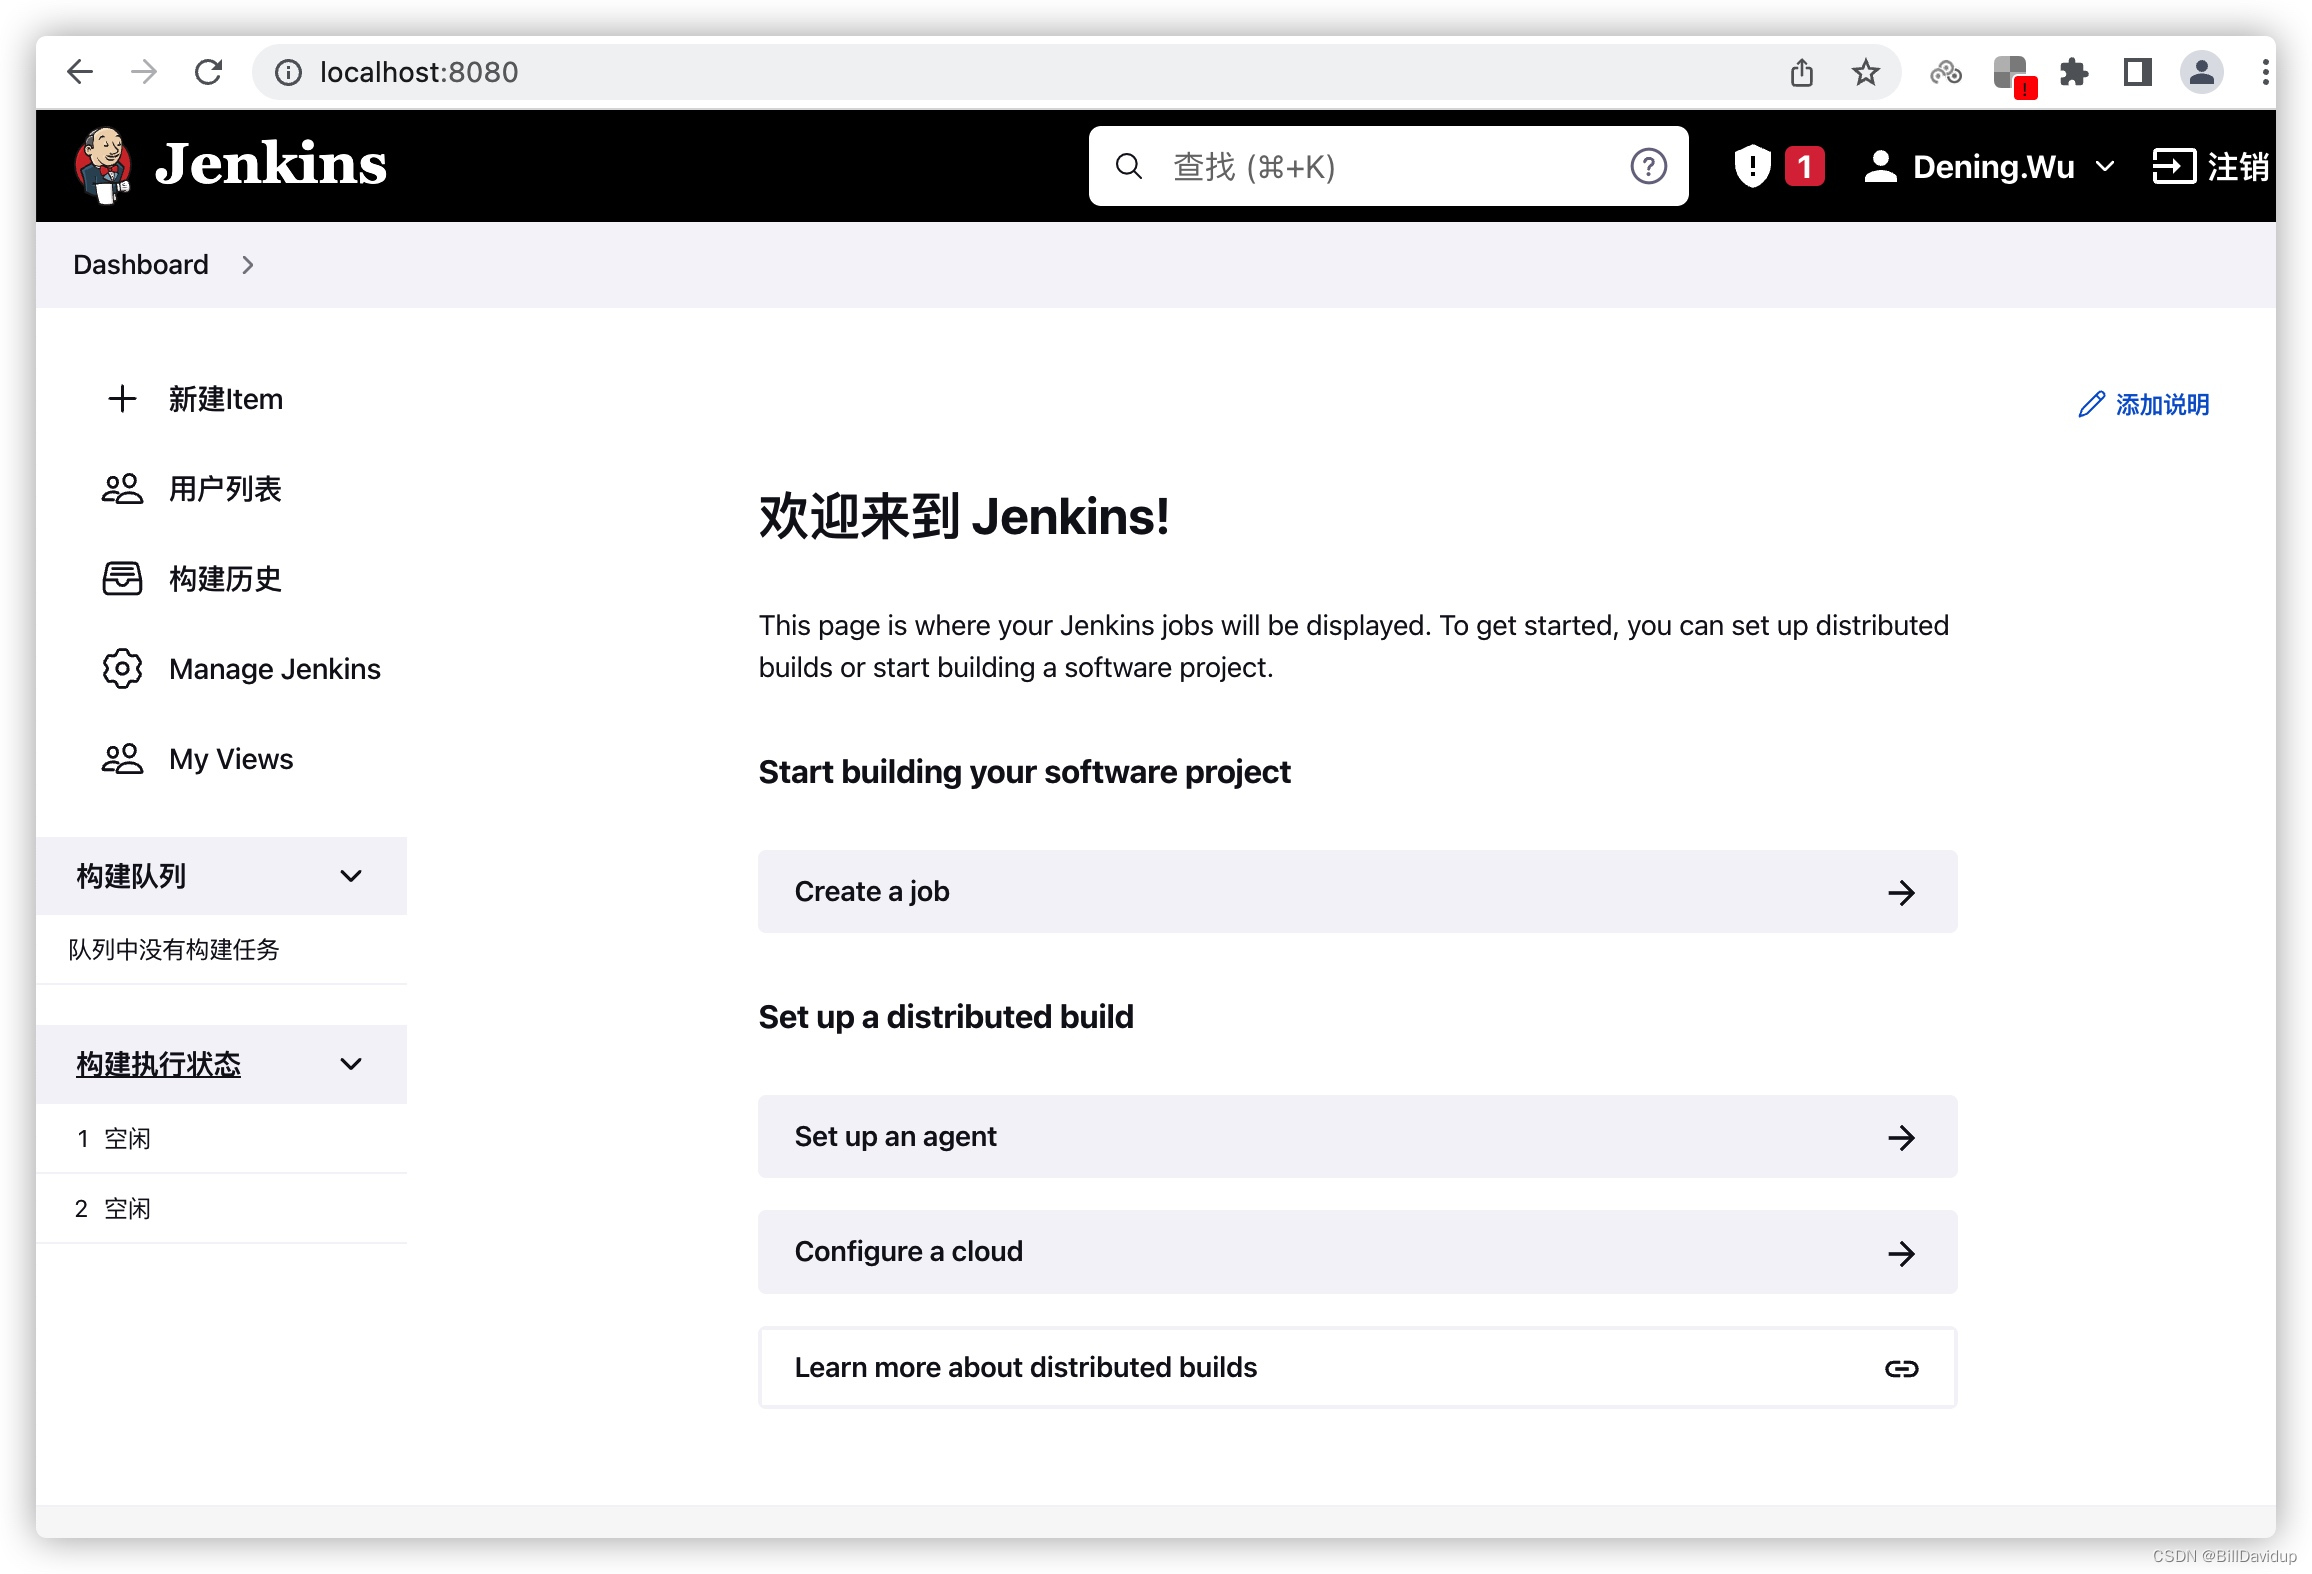Log out using the 注销 button
The width and height of the screenshot is (2312, 1574).
coord(2210,166)
